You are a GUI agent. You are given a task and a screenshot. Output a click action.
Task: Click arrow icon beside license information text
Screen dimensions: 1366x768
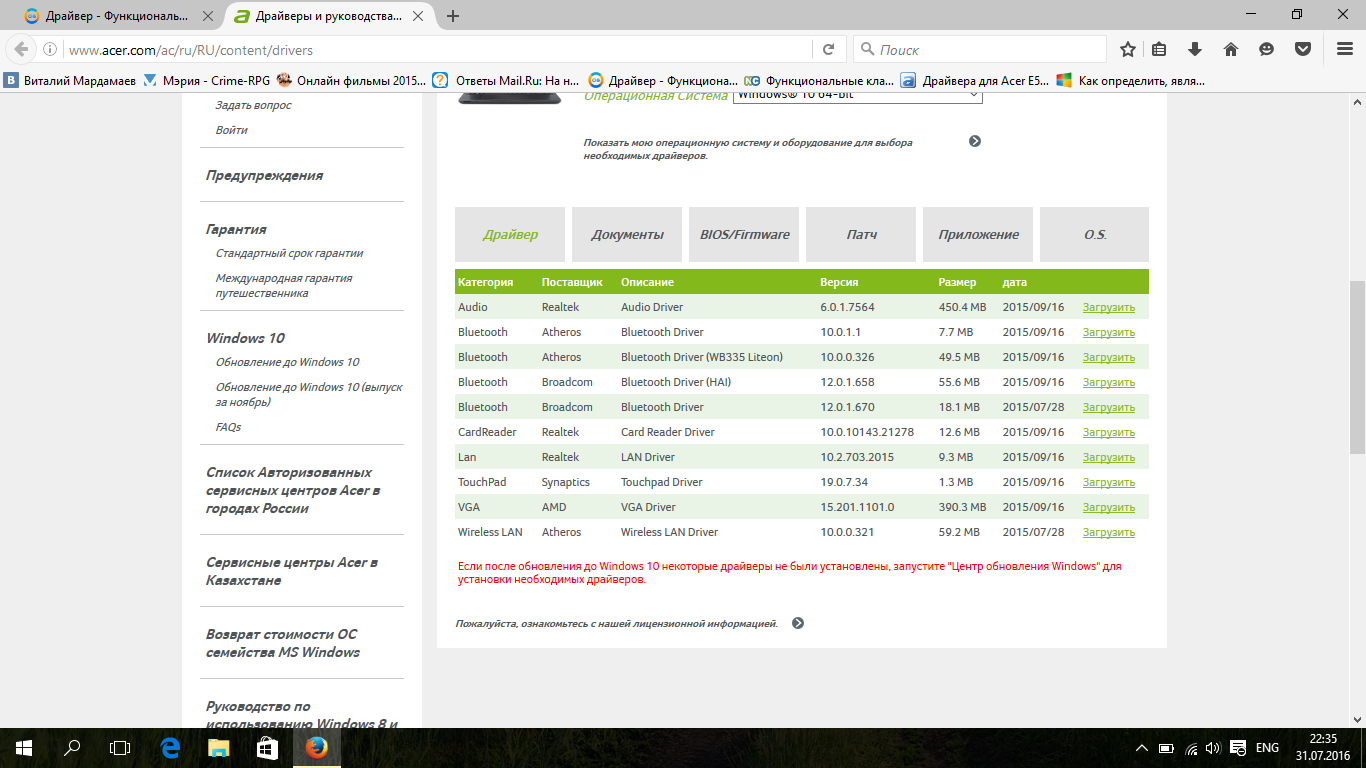(x=797, y=623)
